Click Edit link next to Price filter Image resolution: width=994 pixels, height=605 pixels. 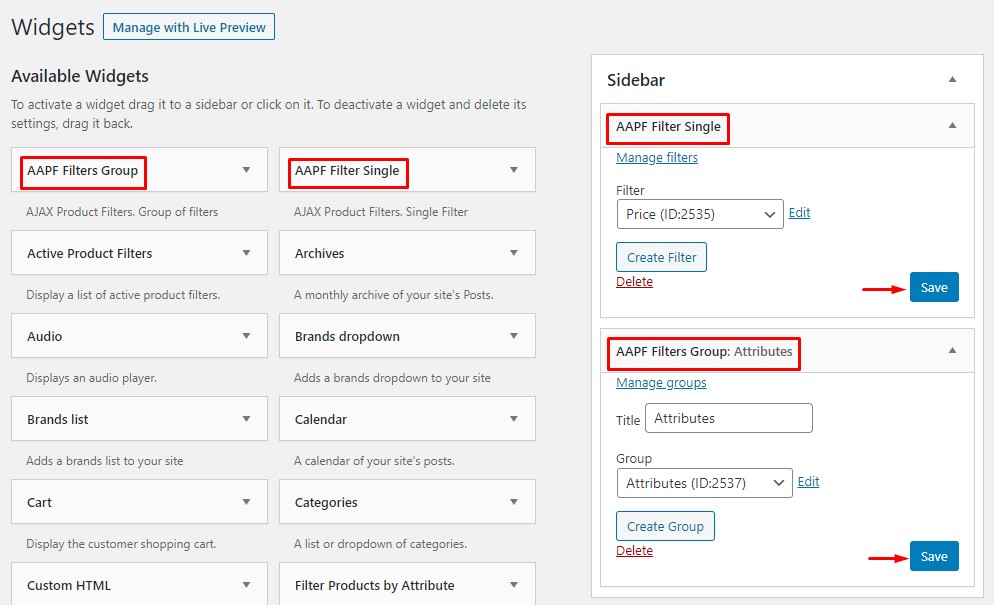pos(799,212)
